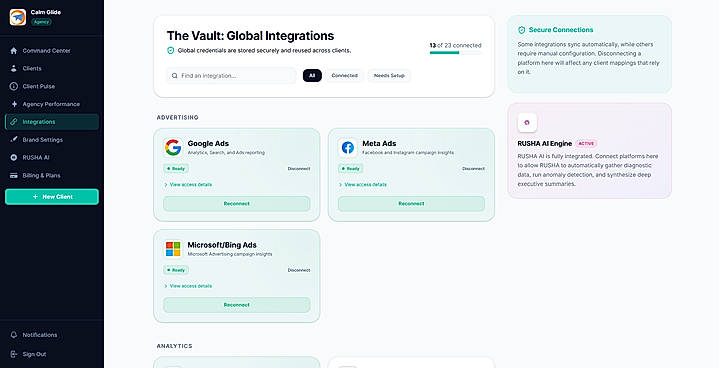This screenshot has width=719, height=368.
Task: Click the Google Ads Ready badge
Action: point(176,169)
